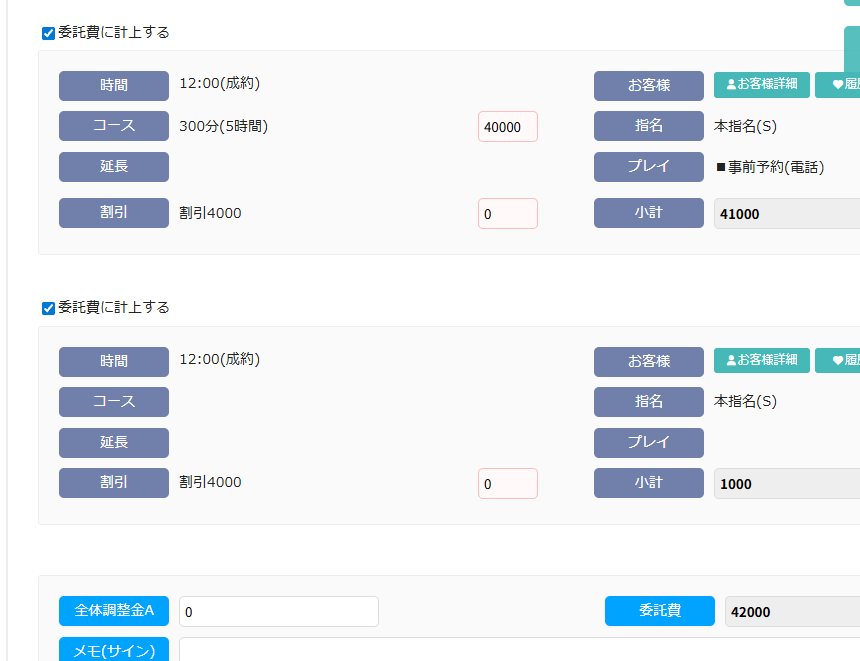Viewport: 860px width, 661px height.
Task: Click the second section's プレイ label
Action: click(x=649, y=442)
